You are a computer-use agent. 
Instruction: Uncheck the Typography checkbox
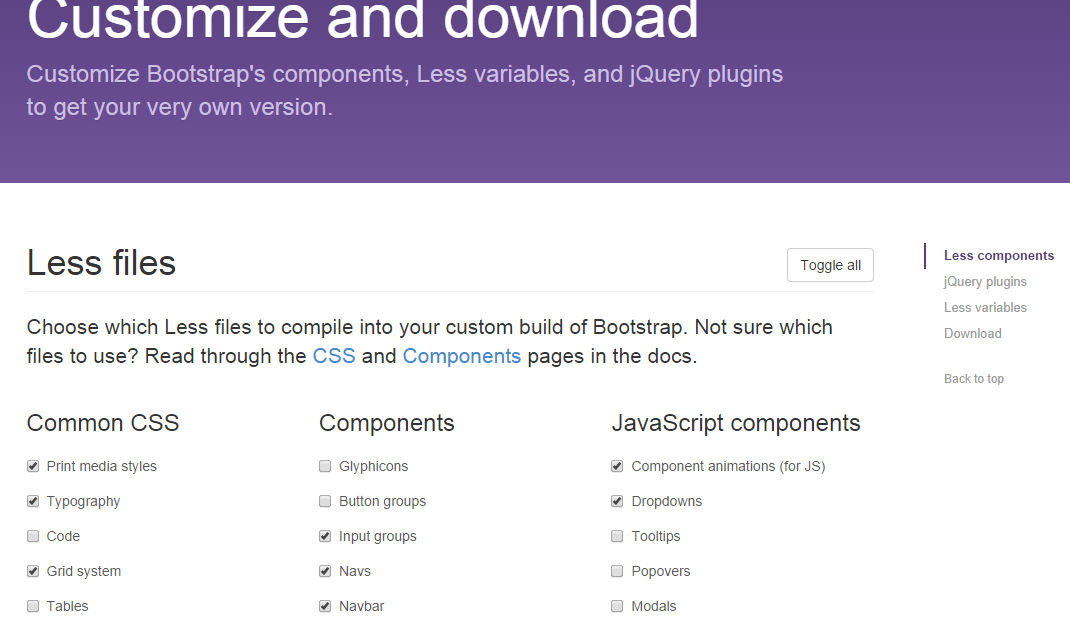pos(33,501)
